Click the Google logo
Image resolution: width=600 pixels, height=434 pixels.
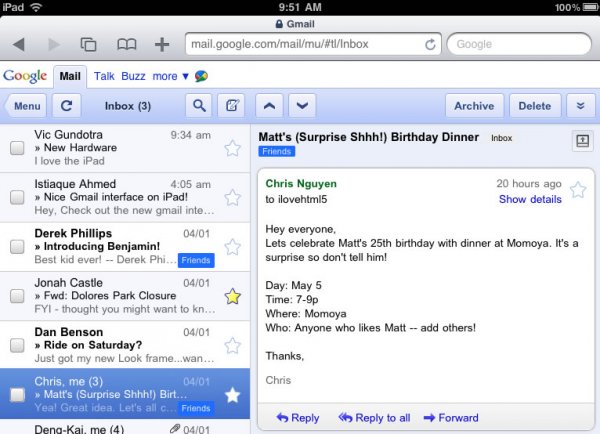(25, 76)
